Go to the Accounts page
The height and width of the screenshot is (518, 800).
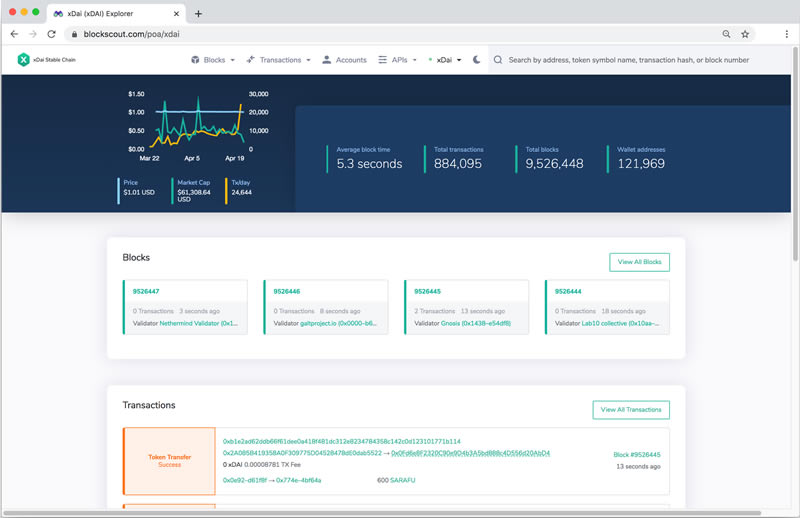pyautogui.click(x=344, y=60)
